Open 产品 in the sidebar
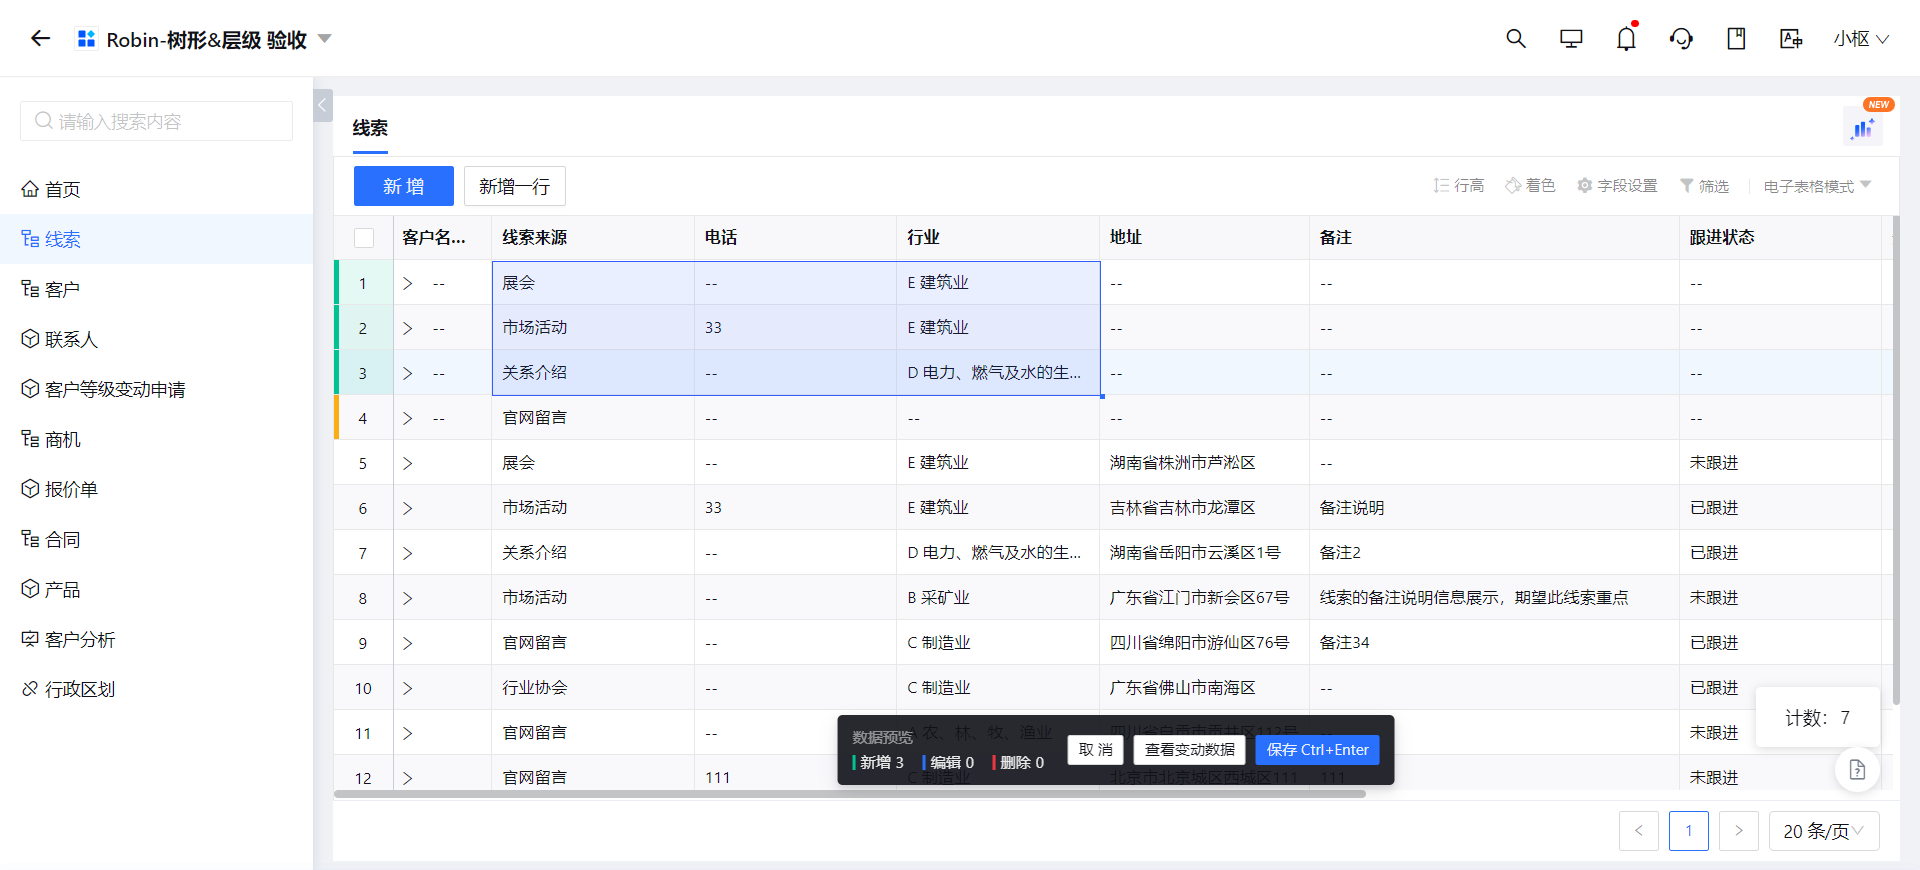The height and width of the screenshot is (870, 1920). coord(156,589)
